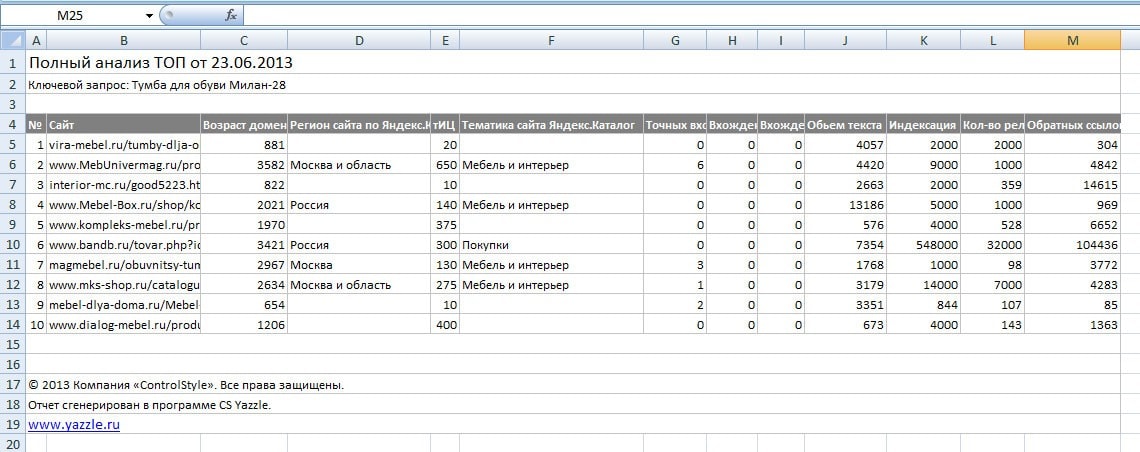Select cell mebel-dlya-doma.ru/Mebel
The image size is (1140, 452).
tap(124, 305)
